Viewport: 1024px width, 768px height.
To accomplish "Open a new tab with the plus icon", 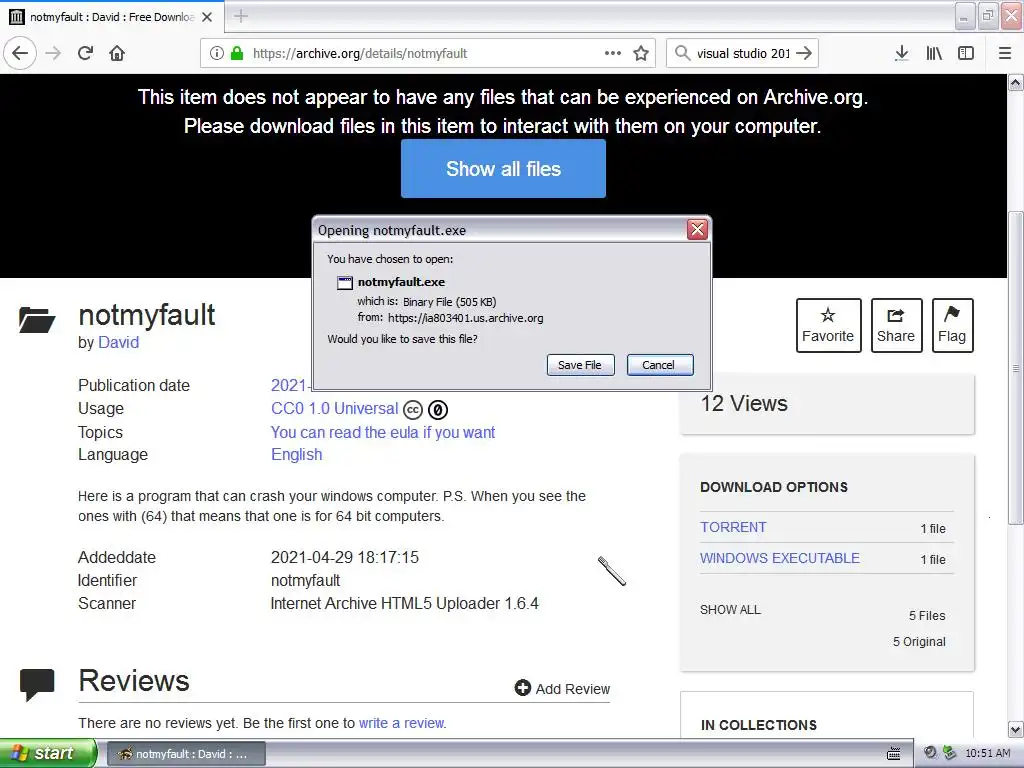I will (241, 16).
